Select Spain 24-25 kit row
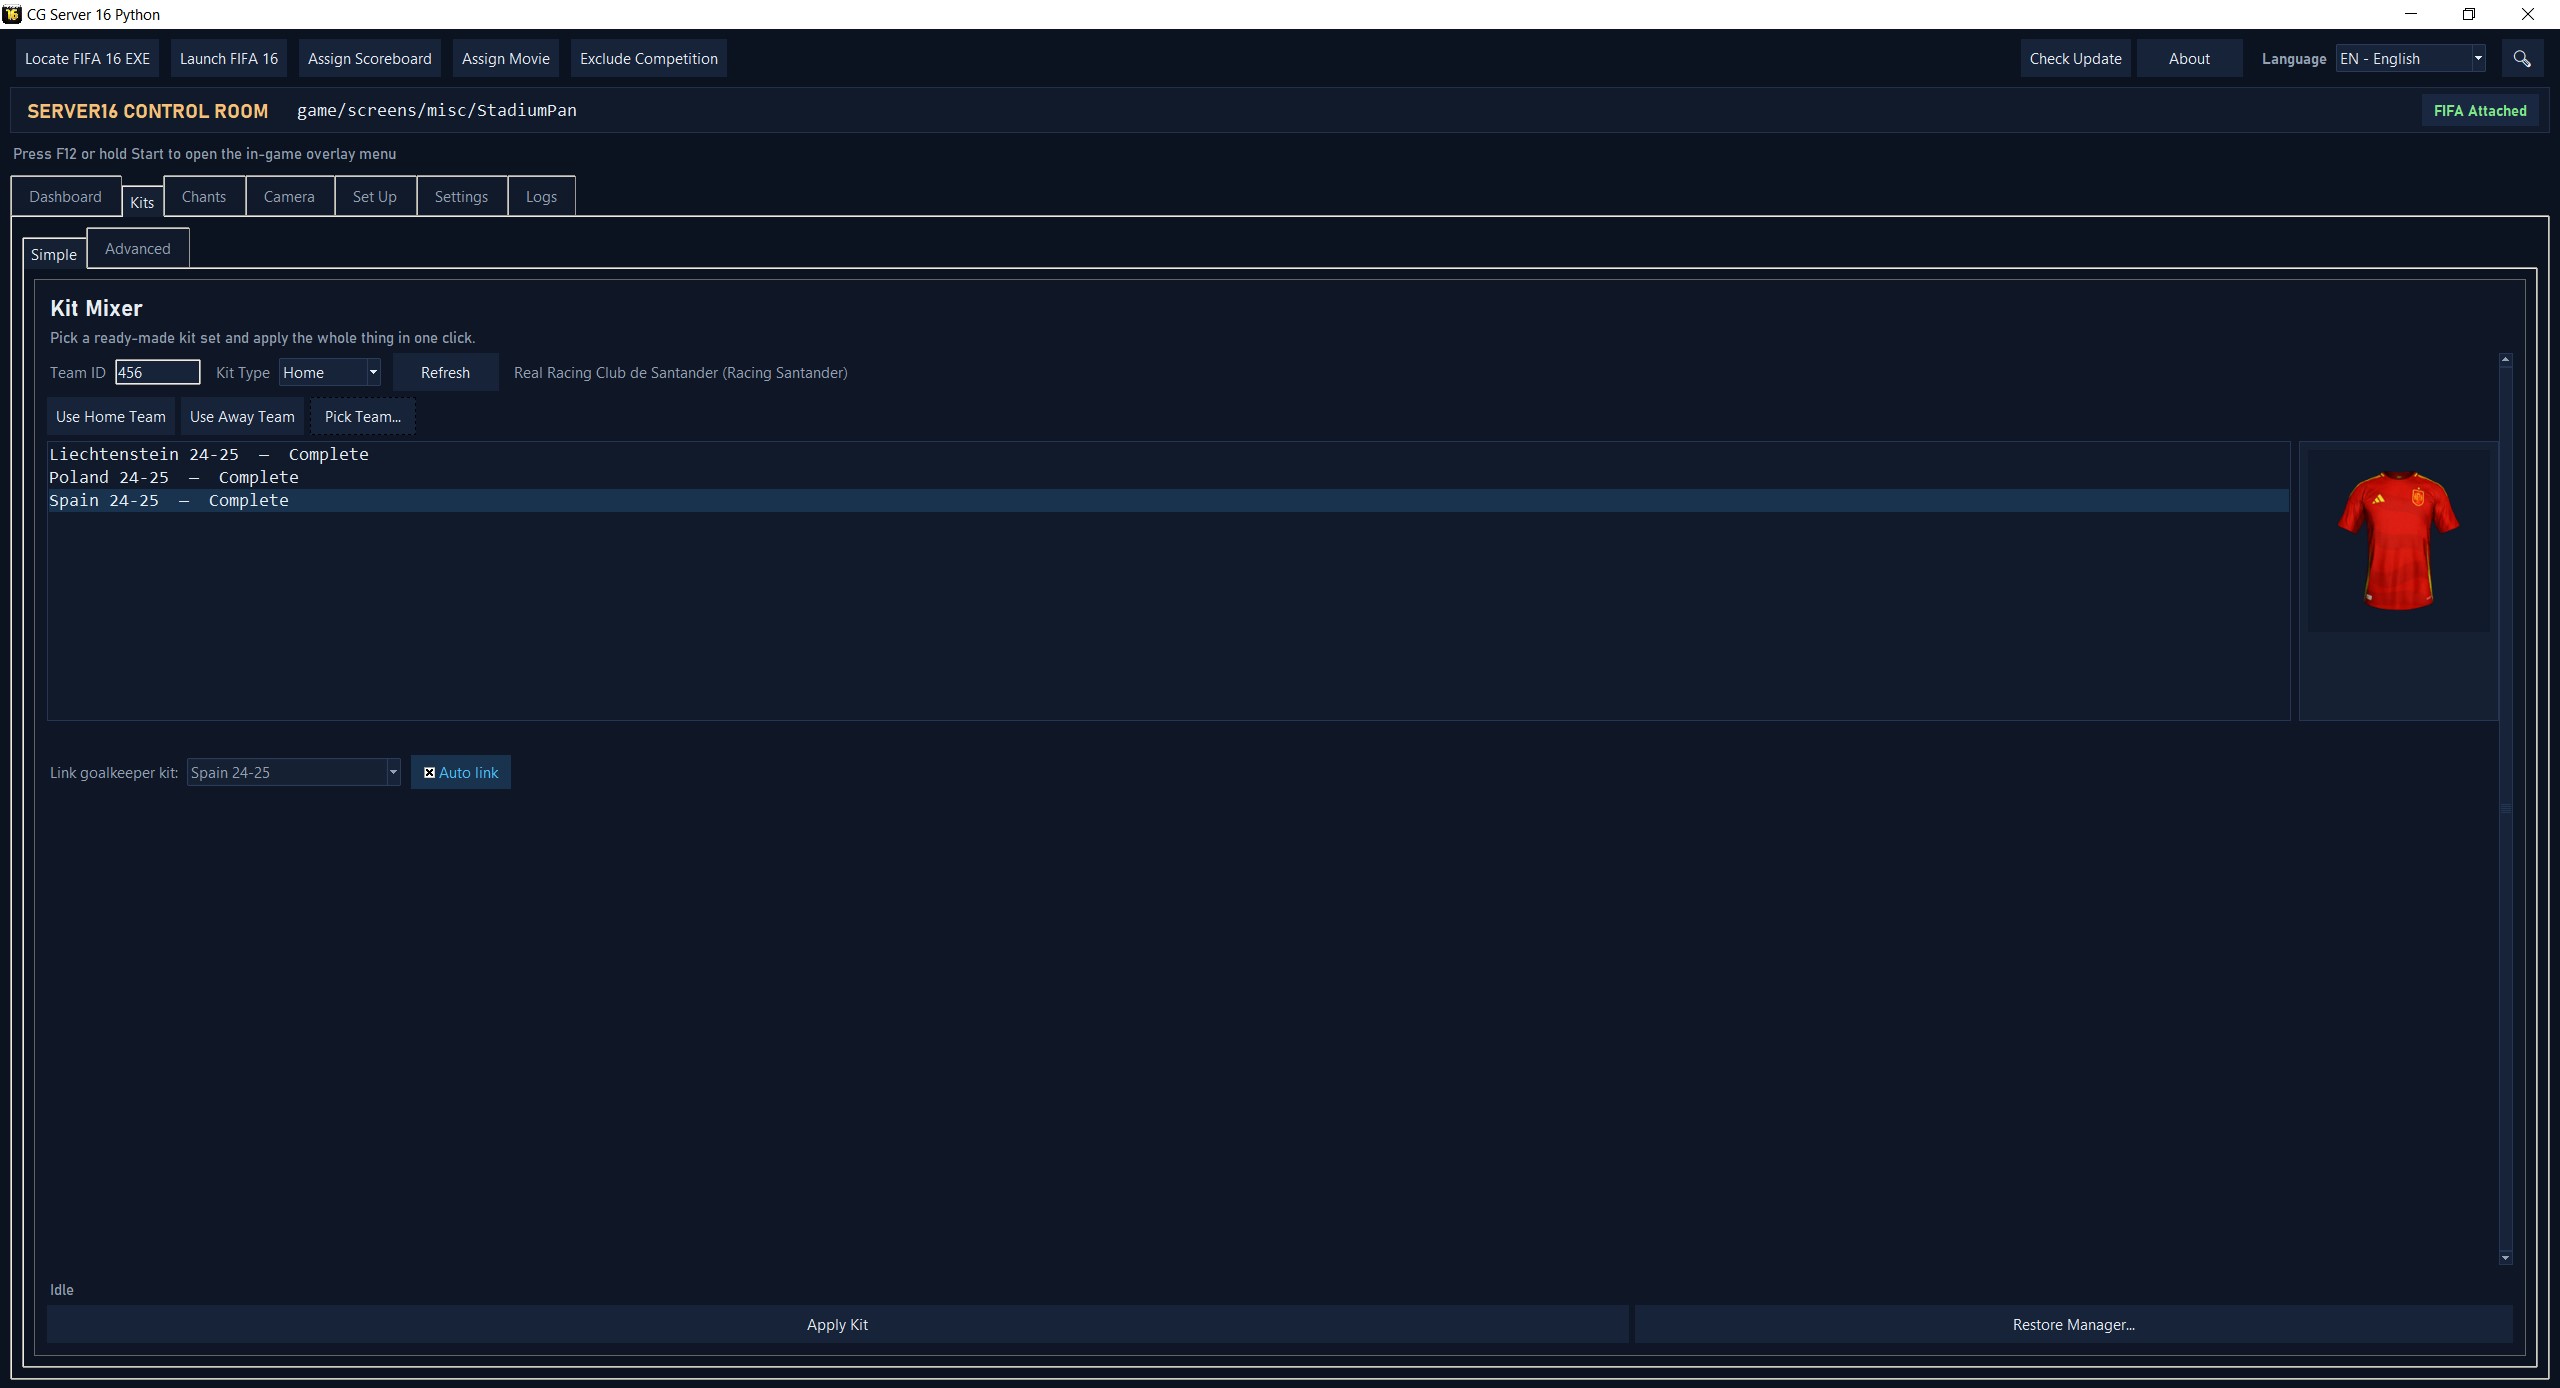Viewport: 2560px width, 1388px height. click(1168, 501)
